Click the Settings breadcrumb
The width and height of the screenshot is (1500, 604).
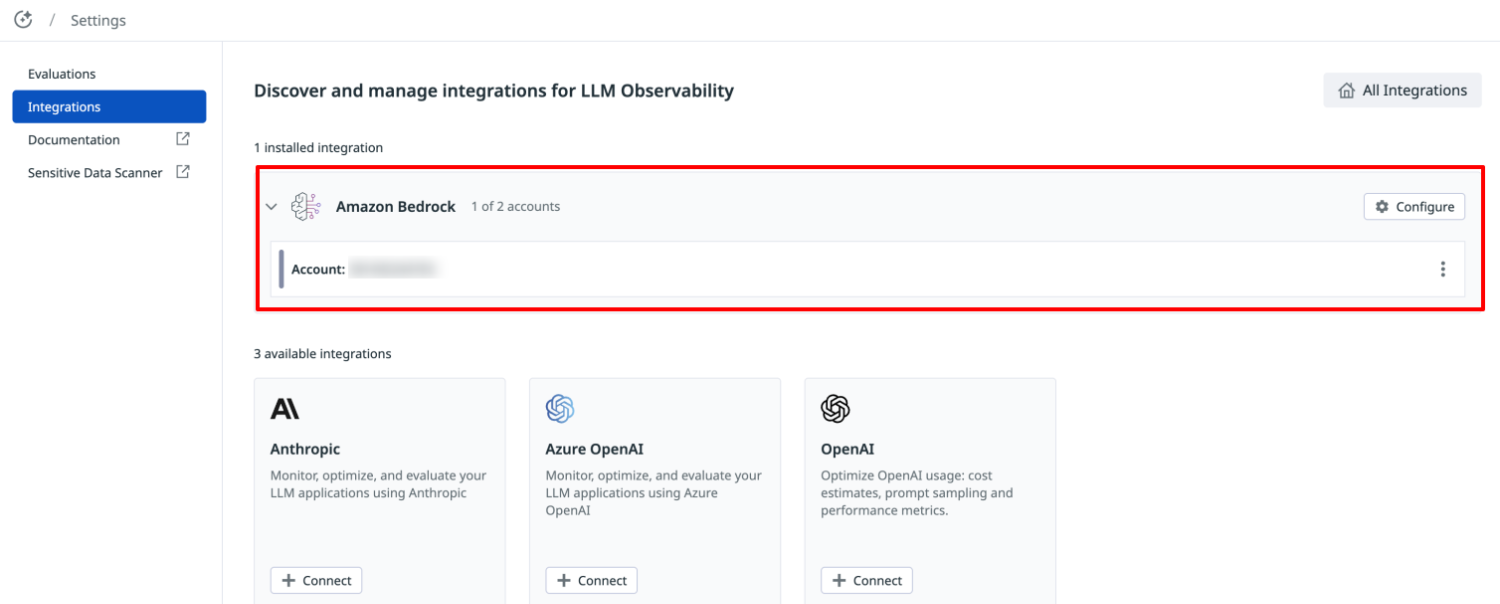(98, 20)
